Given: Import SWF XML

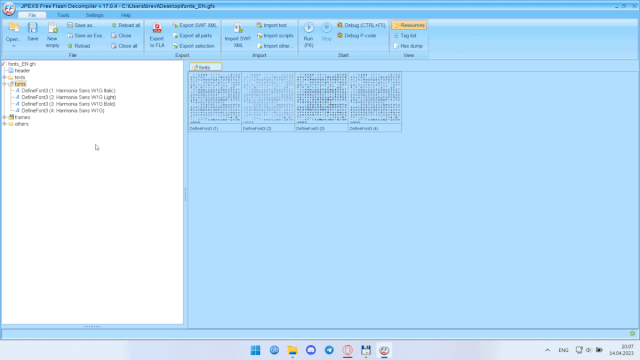Looking at the screenshot, I should (x=238, y=36).
